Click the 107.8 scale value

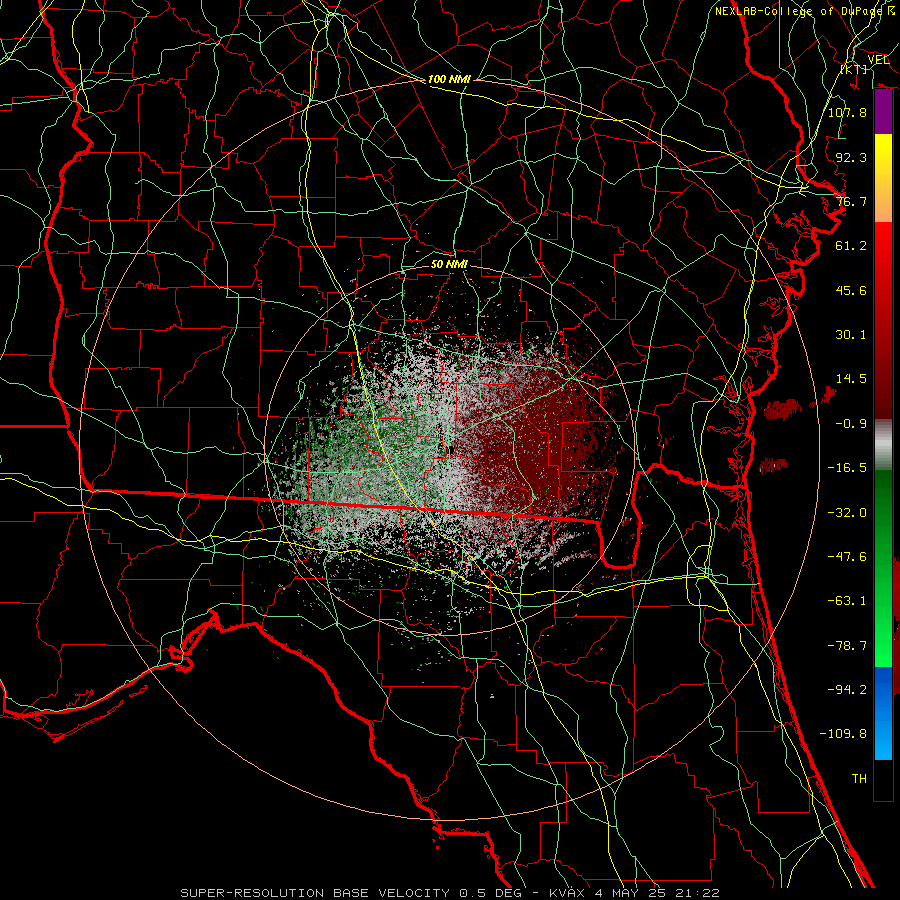click(847, 112)
